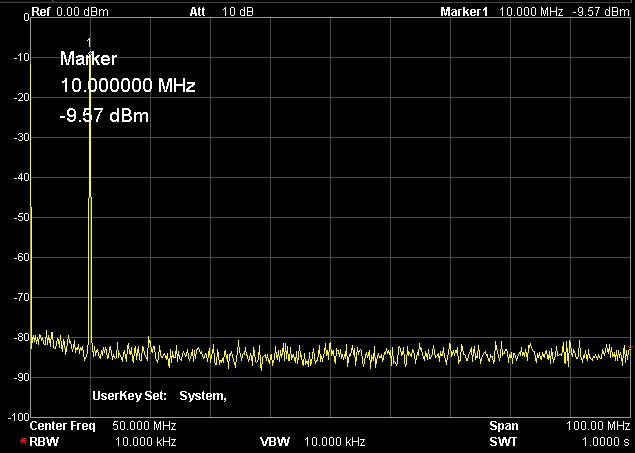Click the -100 label at the axis bottom

[x=15, y=415]
